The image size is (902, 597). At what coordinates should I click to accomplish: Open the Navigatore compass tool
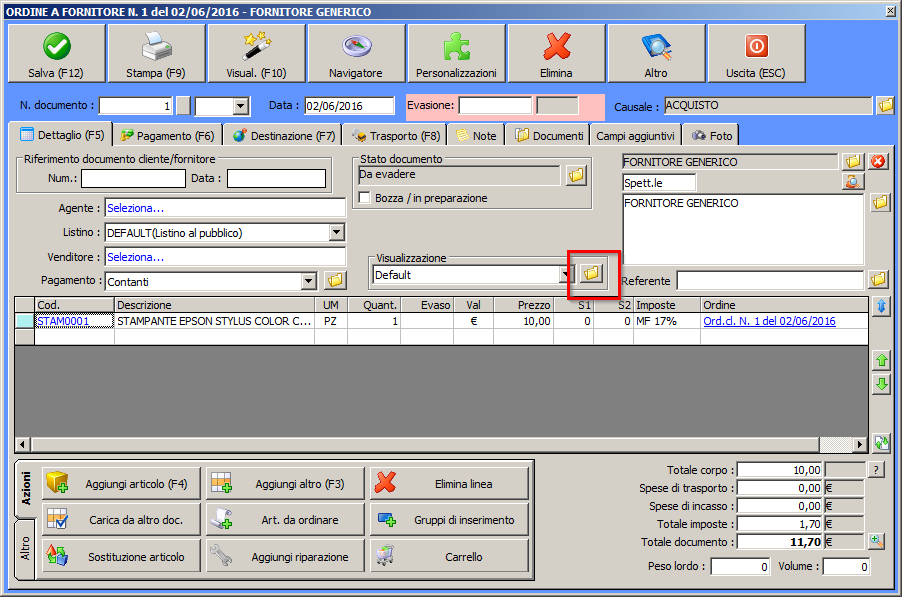tap(357, 53)
